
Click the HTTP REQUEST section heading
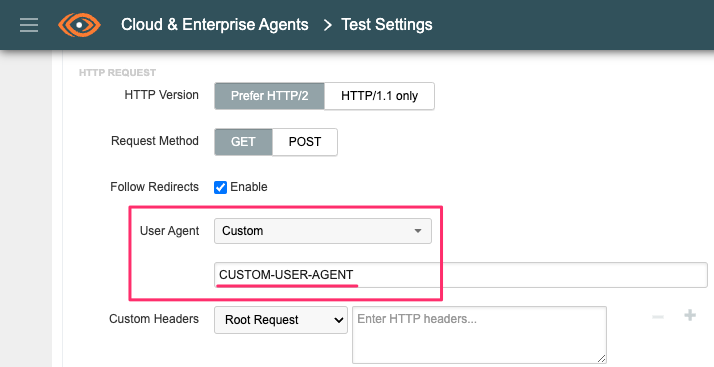click(117, 73)
